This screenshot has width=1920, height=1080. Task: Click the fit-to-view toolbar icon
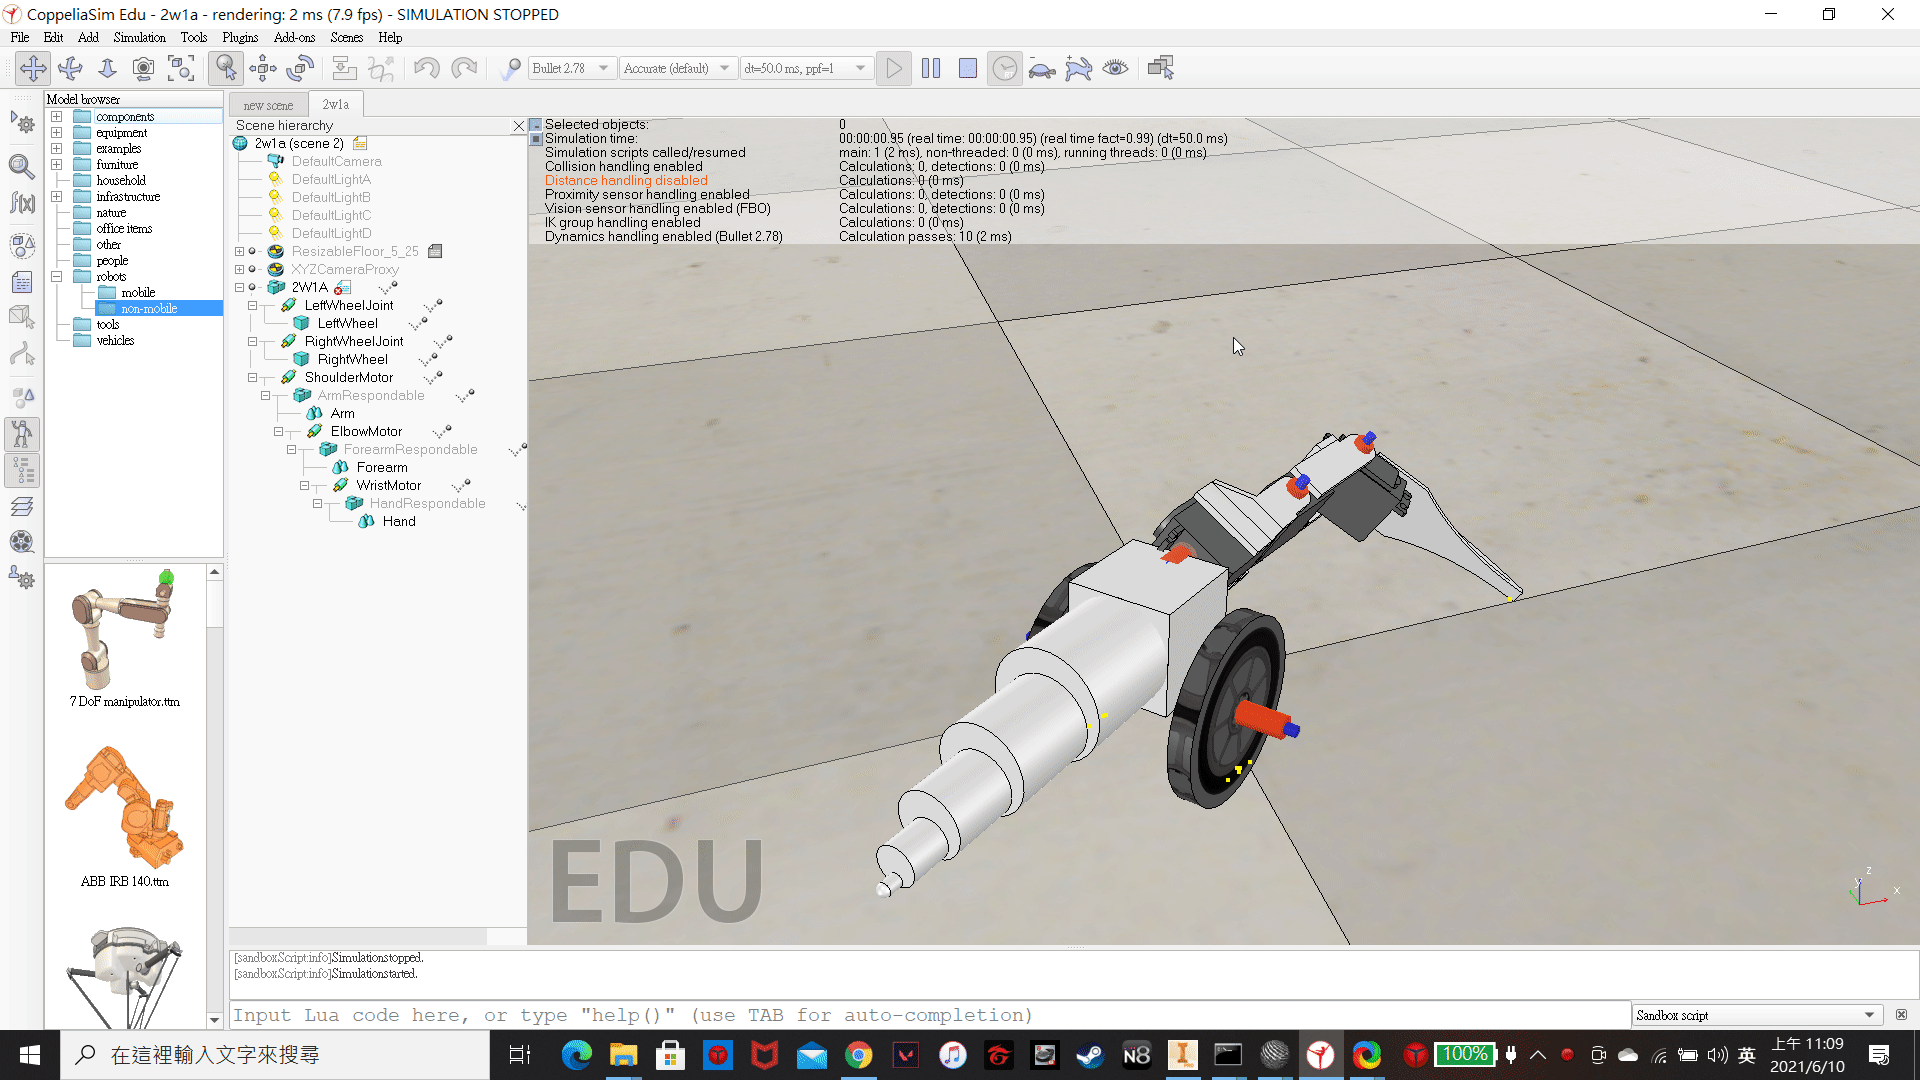point(181,68)
